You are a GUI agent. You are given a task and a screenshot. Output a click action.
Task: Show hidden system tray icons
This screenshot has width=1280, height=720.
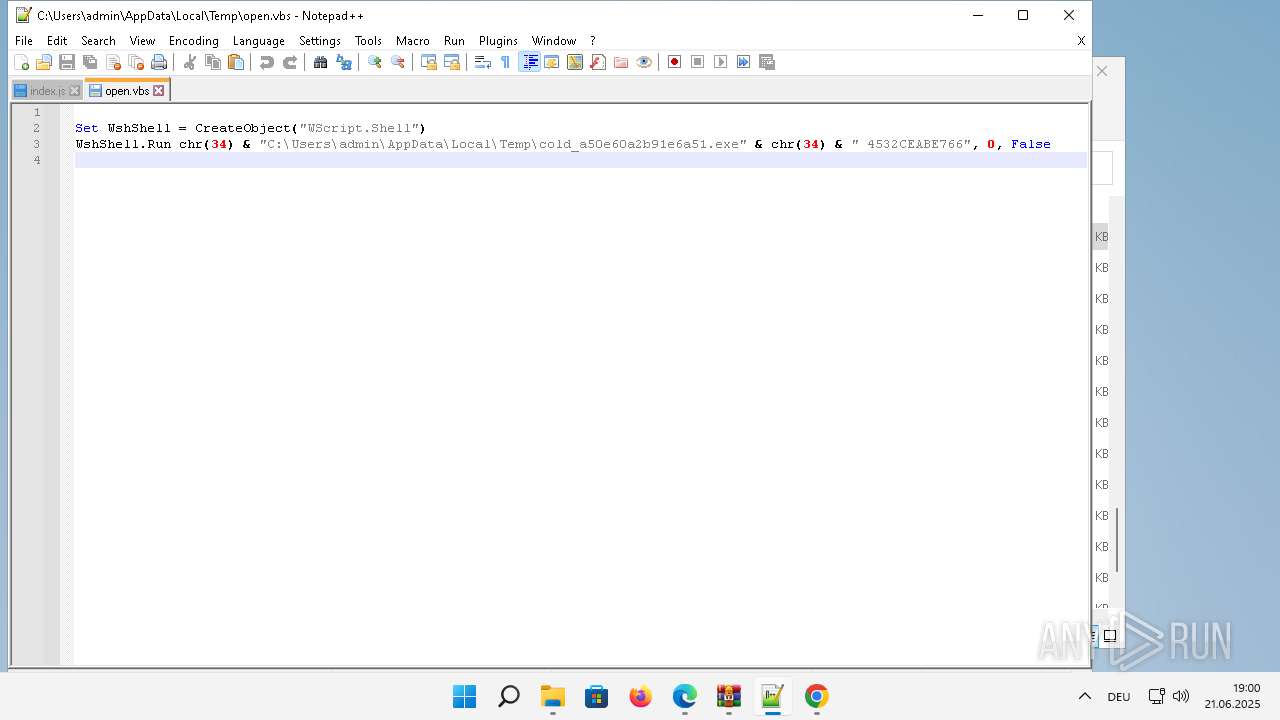click(x=1084, y=696)
